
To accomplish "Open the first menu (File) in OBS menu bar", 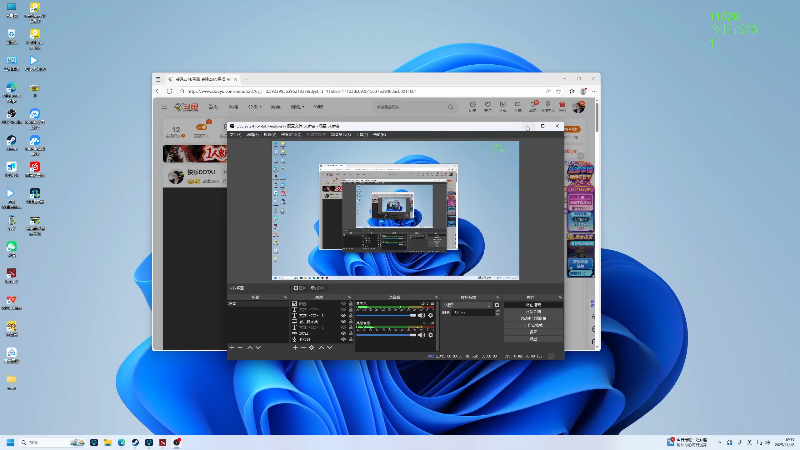I will tap(236, 135).
